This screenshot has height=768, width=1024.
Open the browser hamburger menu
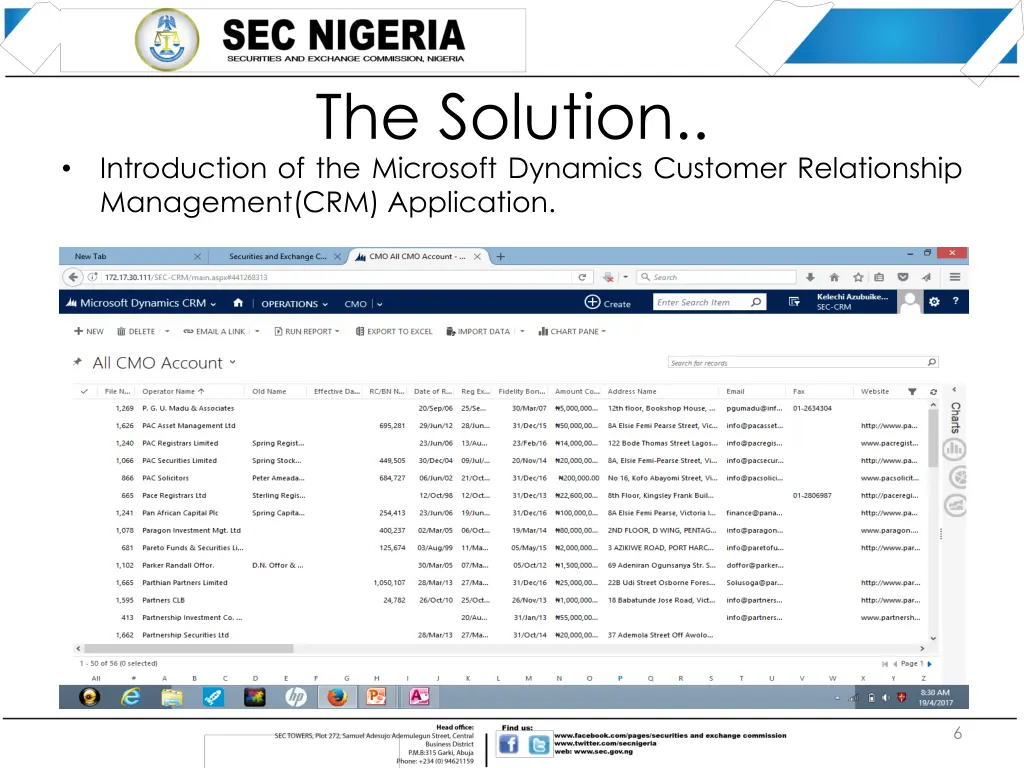coord(955,277)
